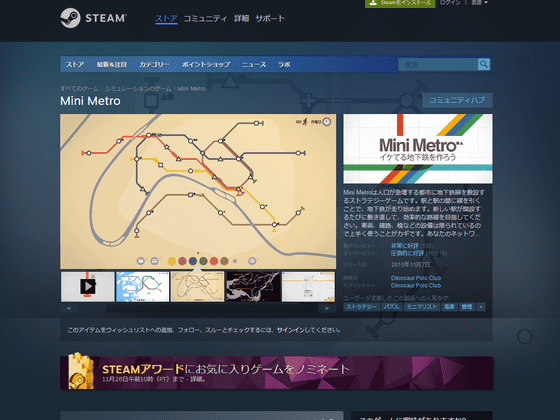Open the ログイン login link
This screenshot has width=560, height=420.
(x=450, y=3)
